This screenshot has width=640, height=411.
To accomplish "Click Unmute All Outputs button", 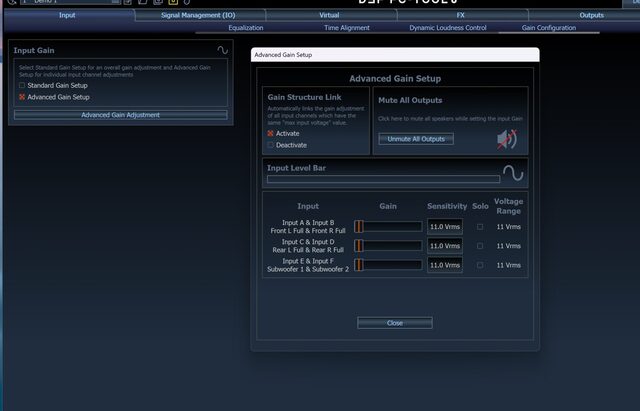I will click(416, 139).
